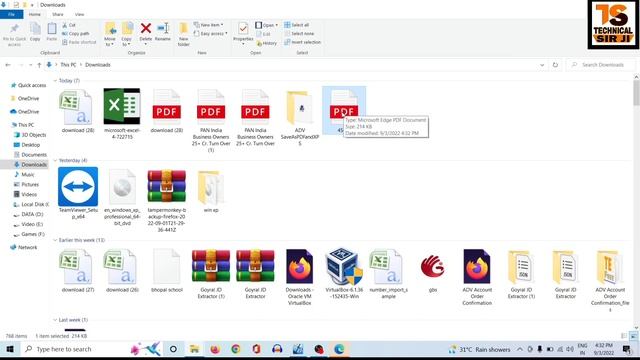
Task: Click the Windows Start button
Action: 10,349
